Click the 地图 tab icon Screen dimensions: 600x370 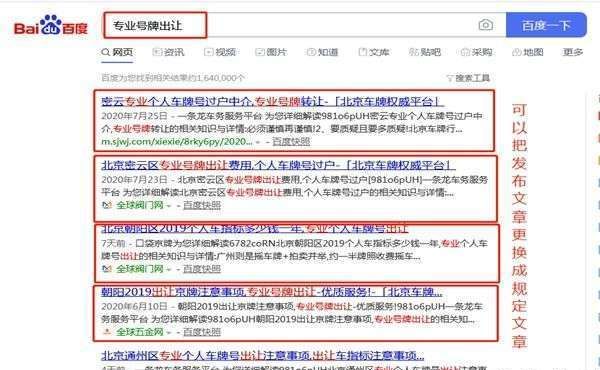click(517, 52)
